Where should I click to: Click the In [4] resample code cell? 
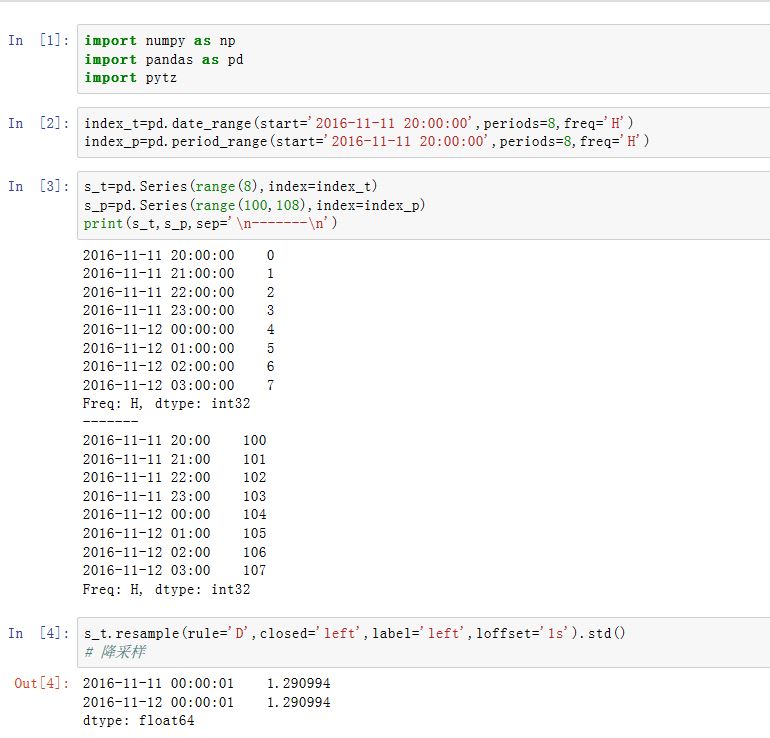tap(423, 643)
